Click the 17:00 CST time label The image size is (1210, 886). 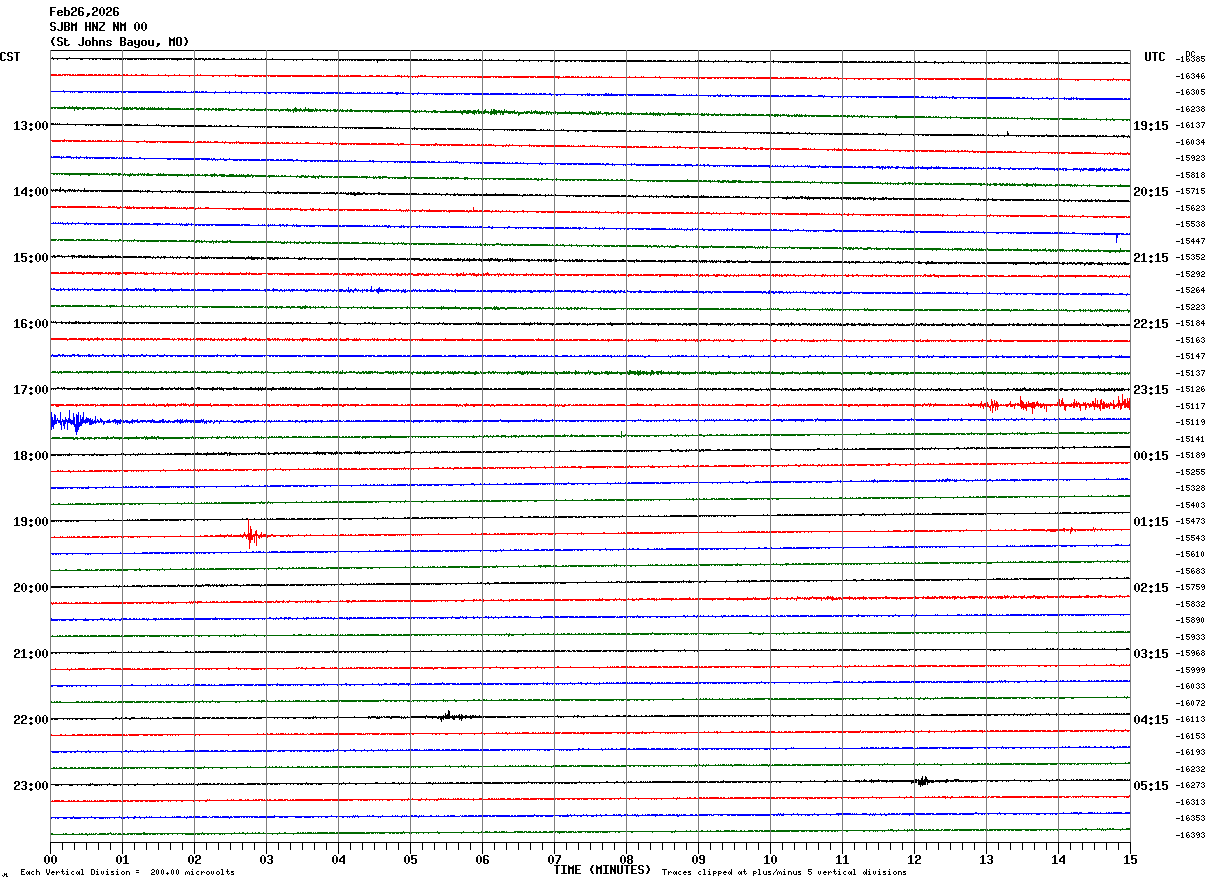click(x=30, y=390)
